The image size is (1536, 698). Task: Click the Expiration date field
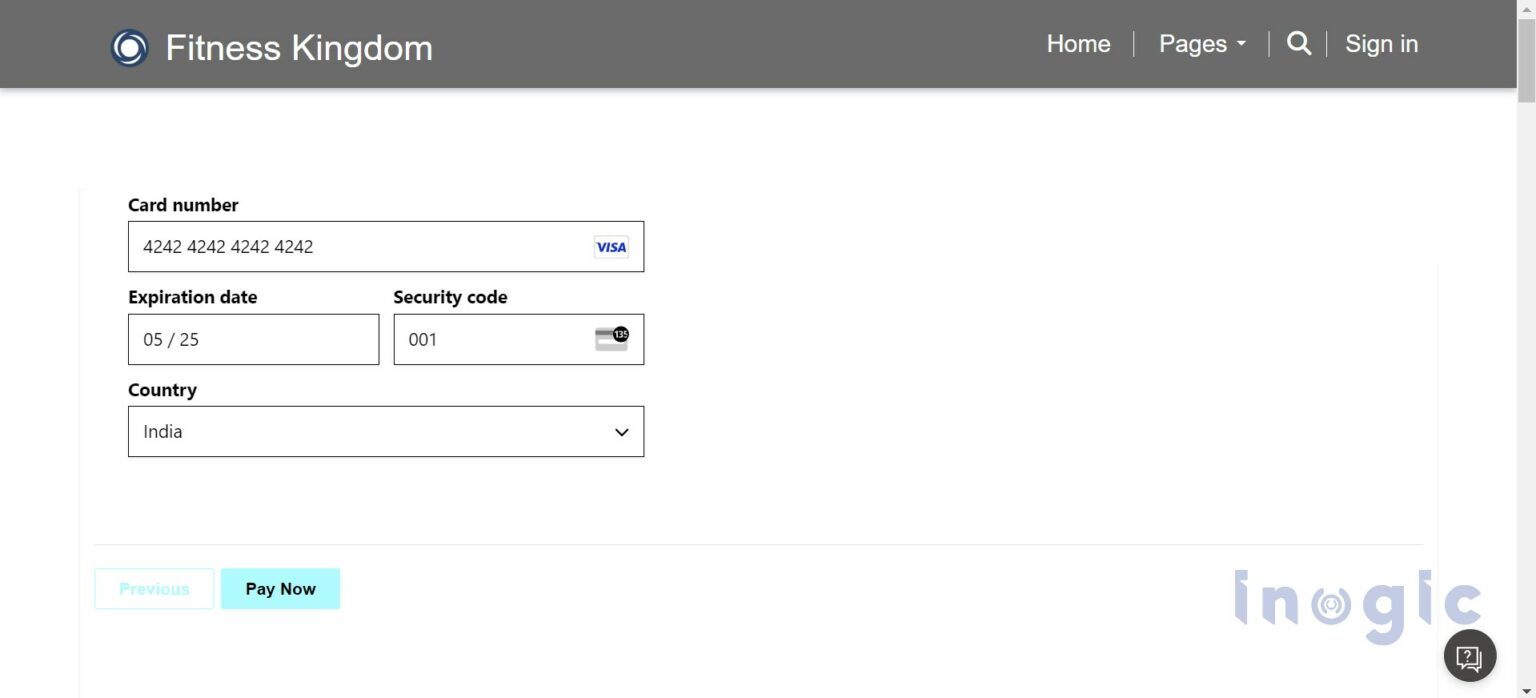click(x=253, y=339)
